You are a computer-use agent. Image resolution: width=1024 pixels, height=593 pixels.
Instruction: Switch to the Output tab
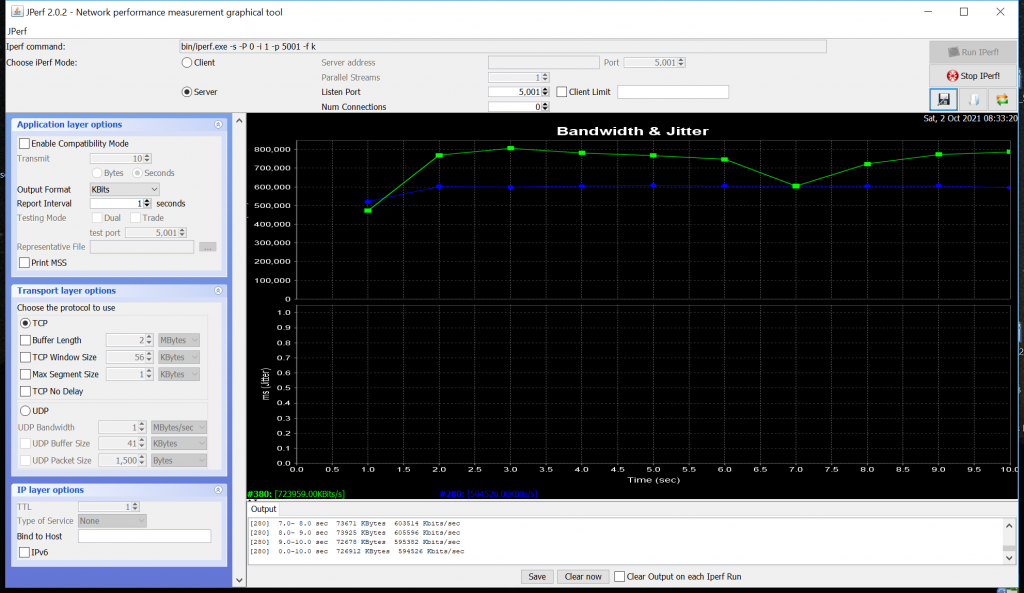coord(263,509)
